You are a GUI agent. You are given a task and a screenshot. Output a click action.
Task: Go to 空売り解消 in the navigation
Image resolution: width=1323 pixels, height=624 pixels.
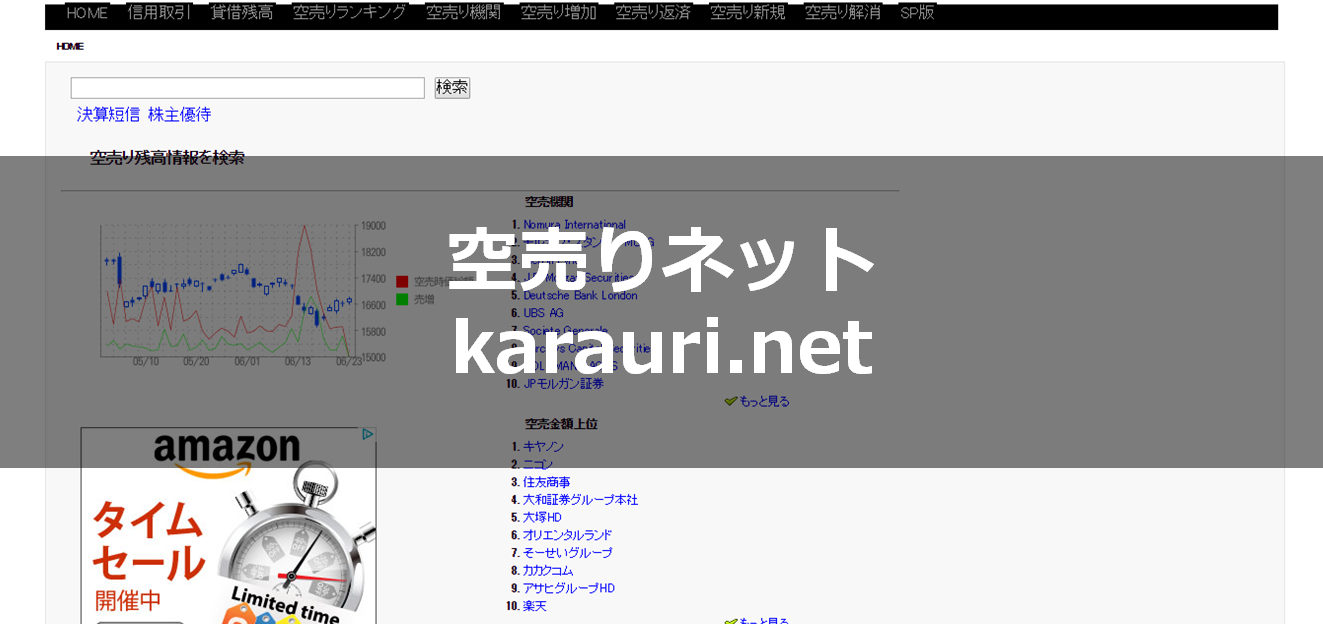pyautogui.click(x=843, y=13)
